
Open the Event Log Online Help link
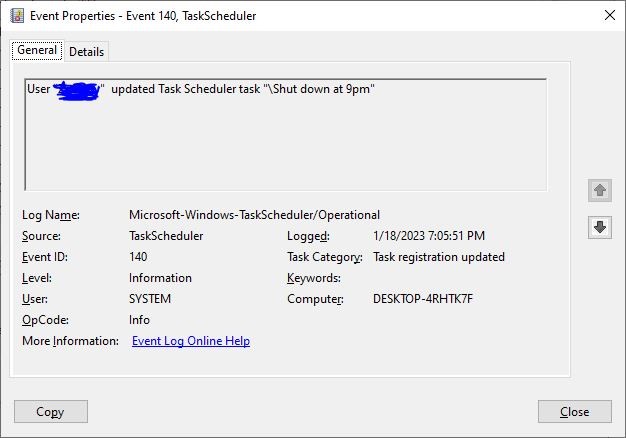(191, 341)
